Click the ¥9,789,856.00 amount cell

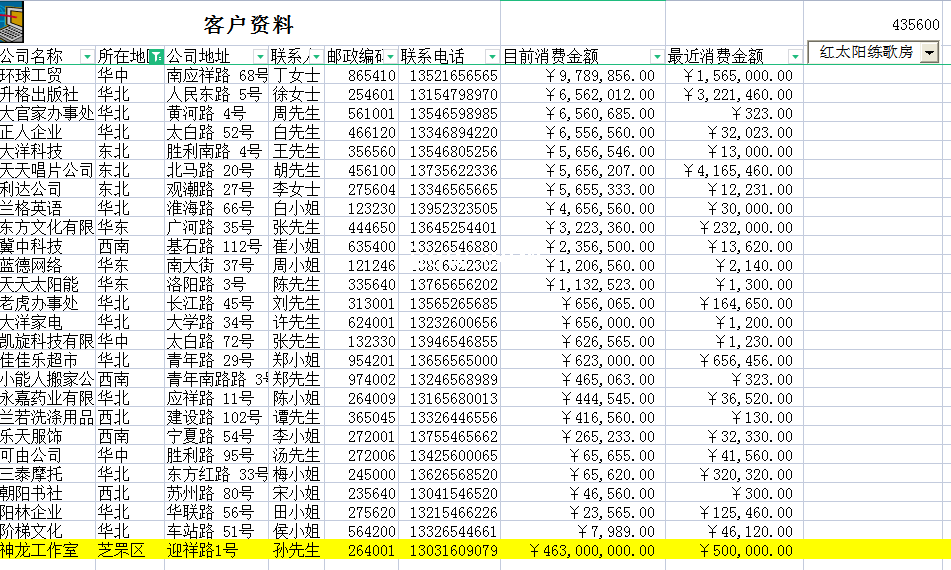(x=583, y=75)
